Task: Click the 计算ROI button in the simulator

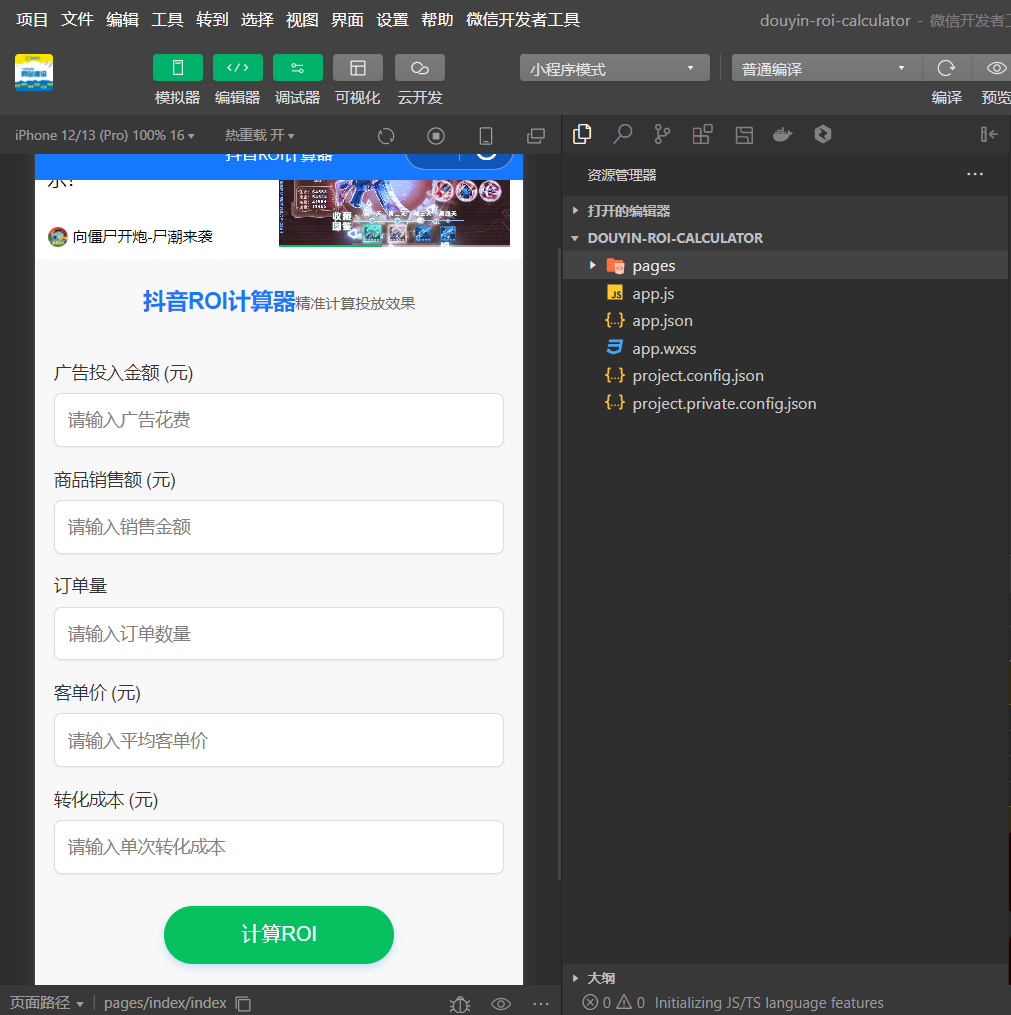Action: tap(278, 935)
